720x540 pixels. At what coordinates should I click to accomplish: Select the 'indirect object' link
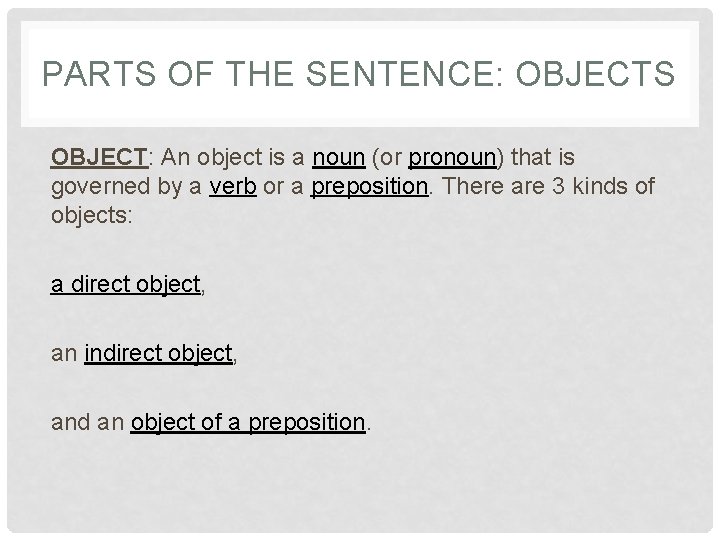(x=158, y=354)
